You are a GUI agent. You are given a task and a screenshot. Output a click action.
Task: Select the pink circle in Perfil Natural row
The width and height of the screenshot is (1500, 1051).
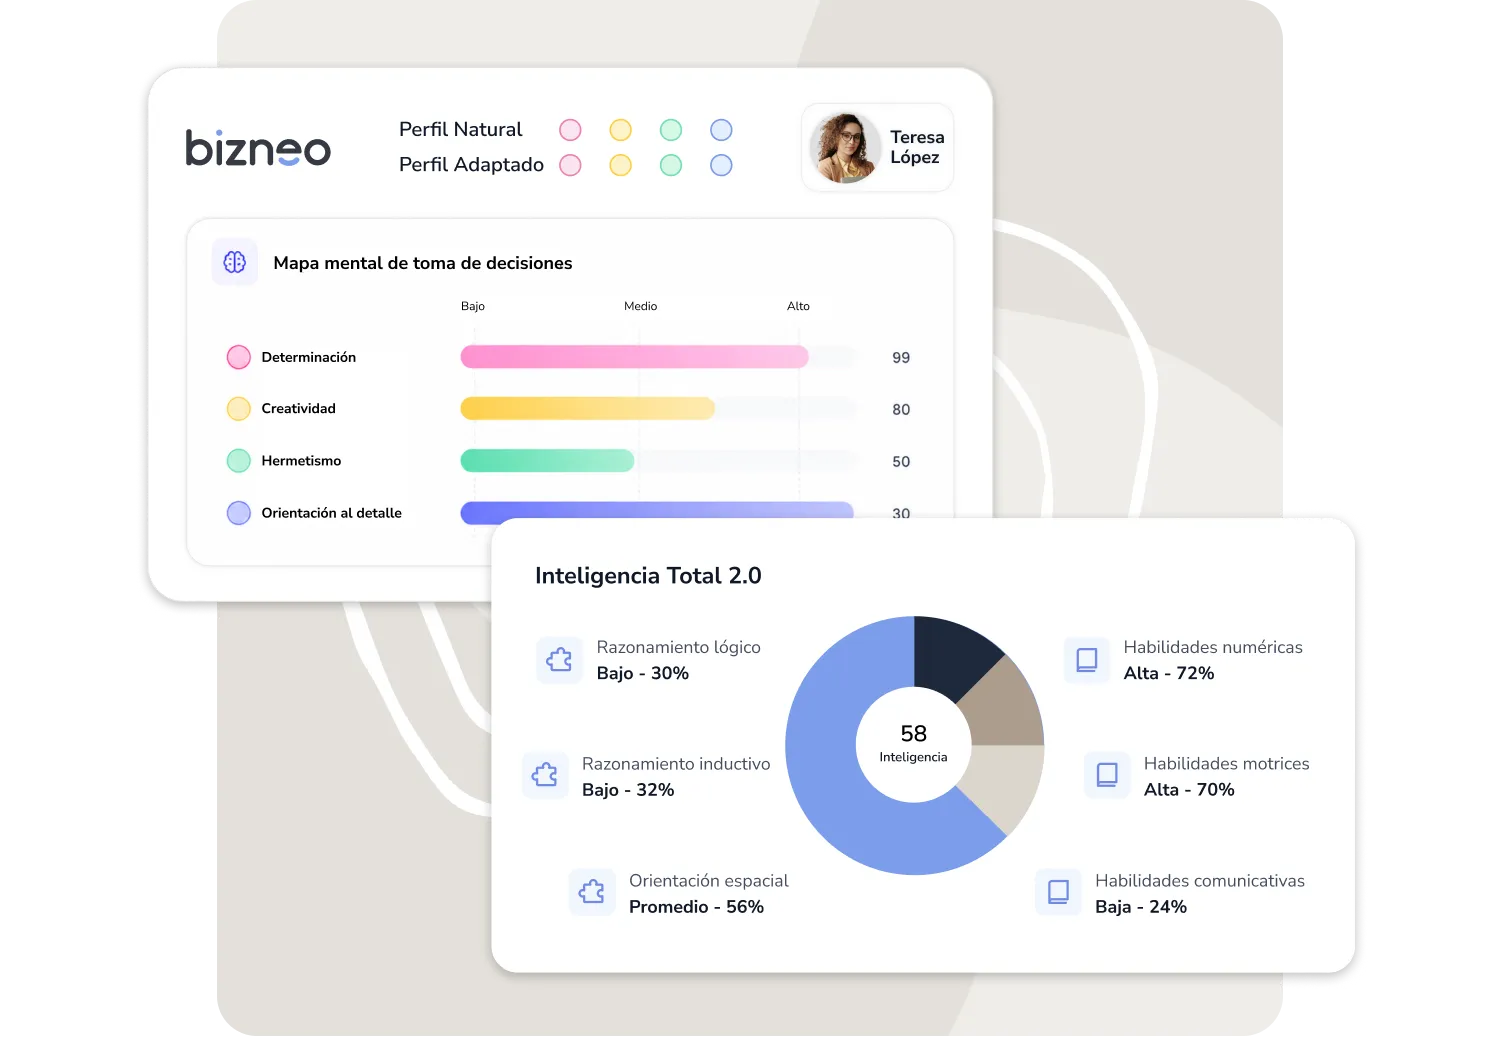point(570,130)
